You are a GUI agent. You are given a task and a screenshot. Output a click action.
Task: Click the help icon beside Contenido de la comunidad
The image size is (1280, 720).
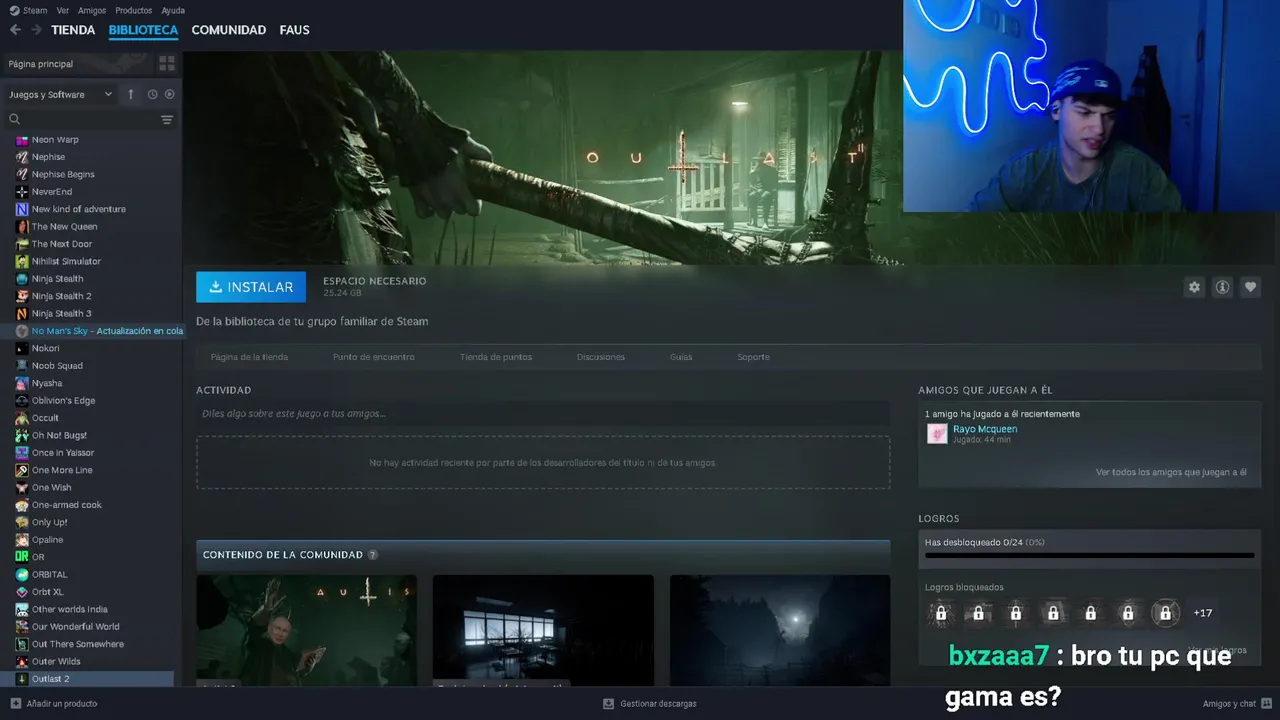pos(373,555)
